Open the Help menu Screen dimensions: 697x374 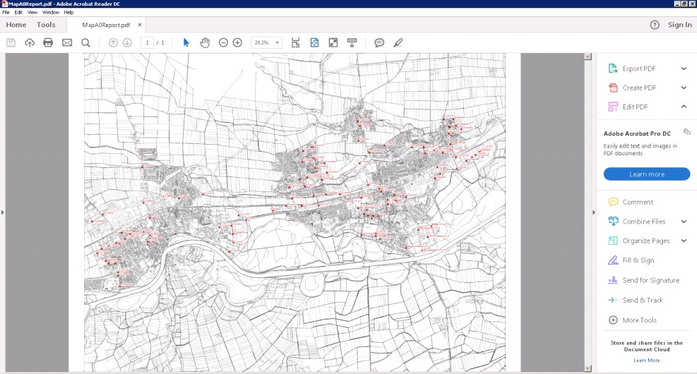tap(68, 12)
